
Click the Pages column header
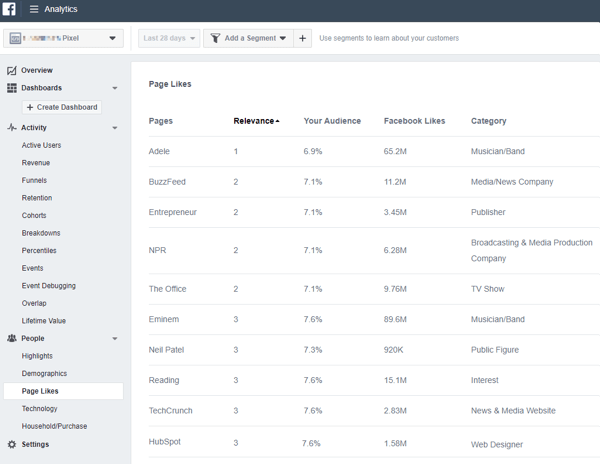[161, 121]
